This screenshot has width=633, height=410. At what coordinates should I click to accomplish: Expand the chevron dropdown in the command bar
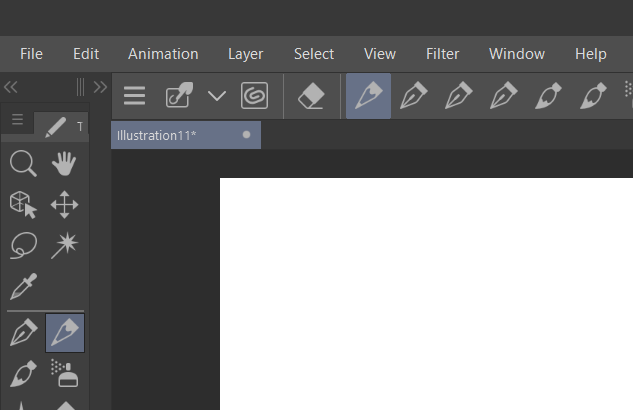[217, 96]
